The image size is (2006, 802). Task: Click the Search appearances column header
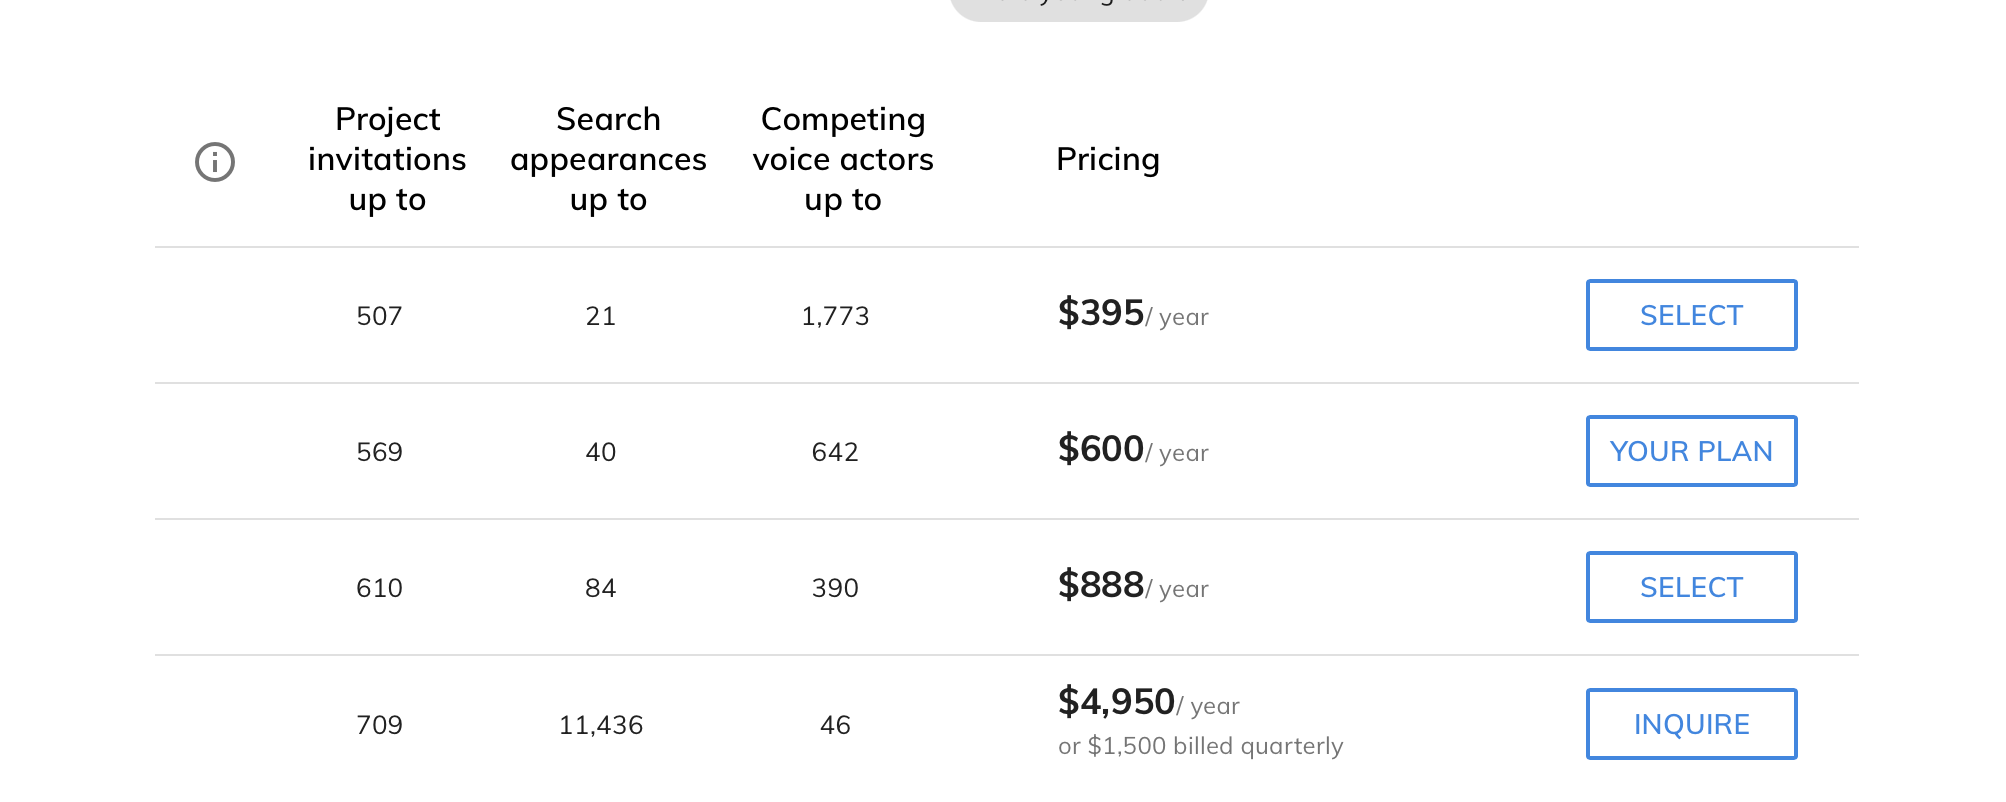pyautogui.click(x=608, y=160)
